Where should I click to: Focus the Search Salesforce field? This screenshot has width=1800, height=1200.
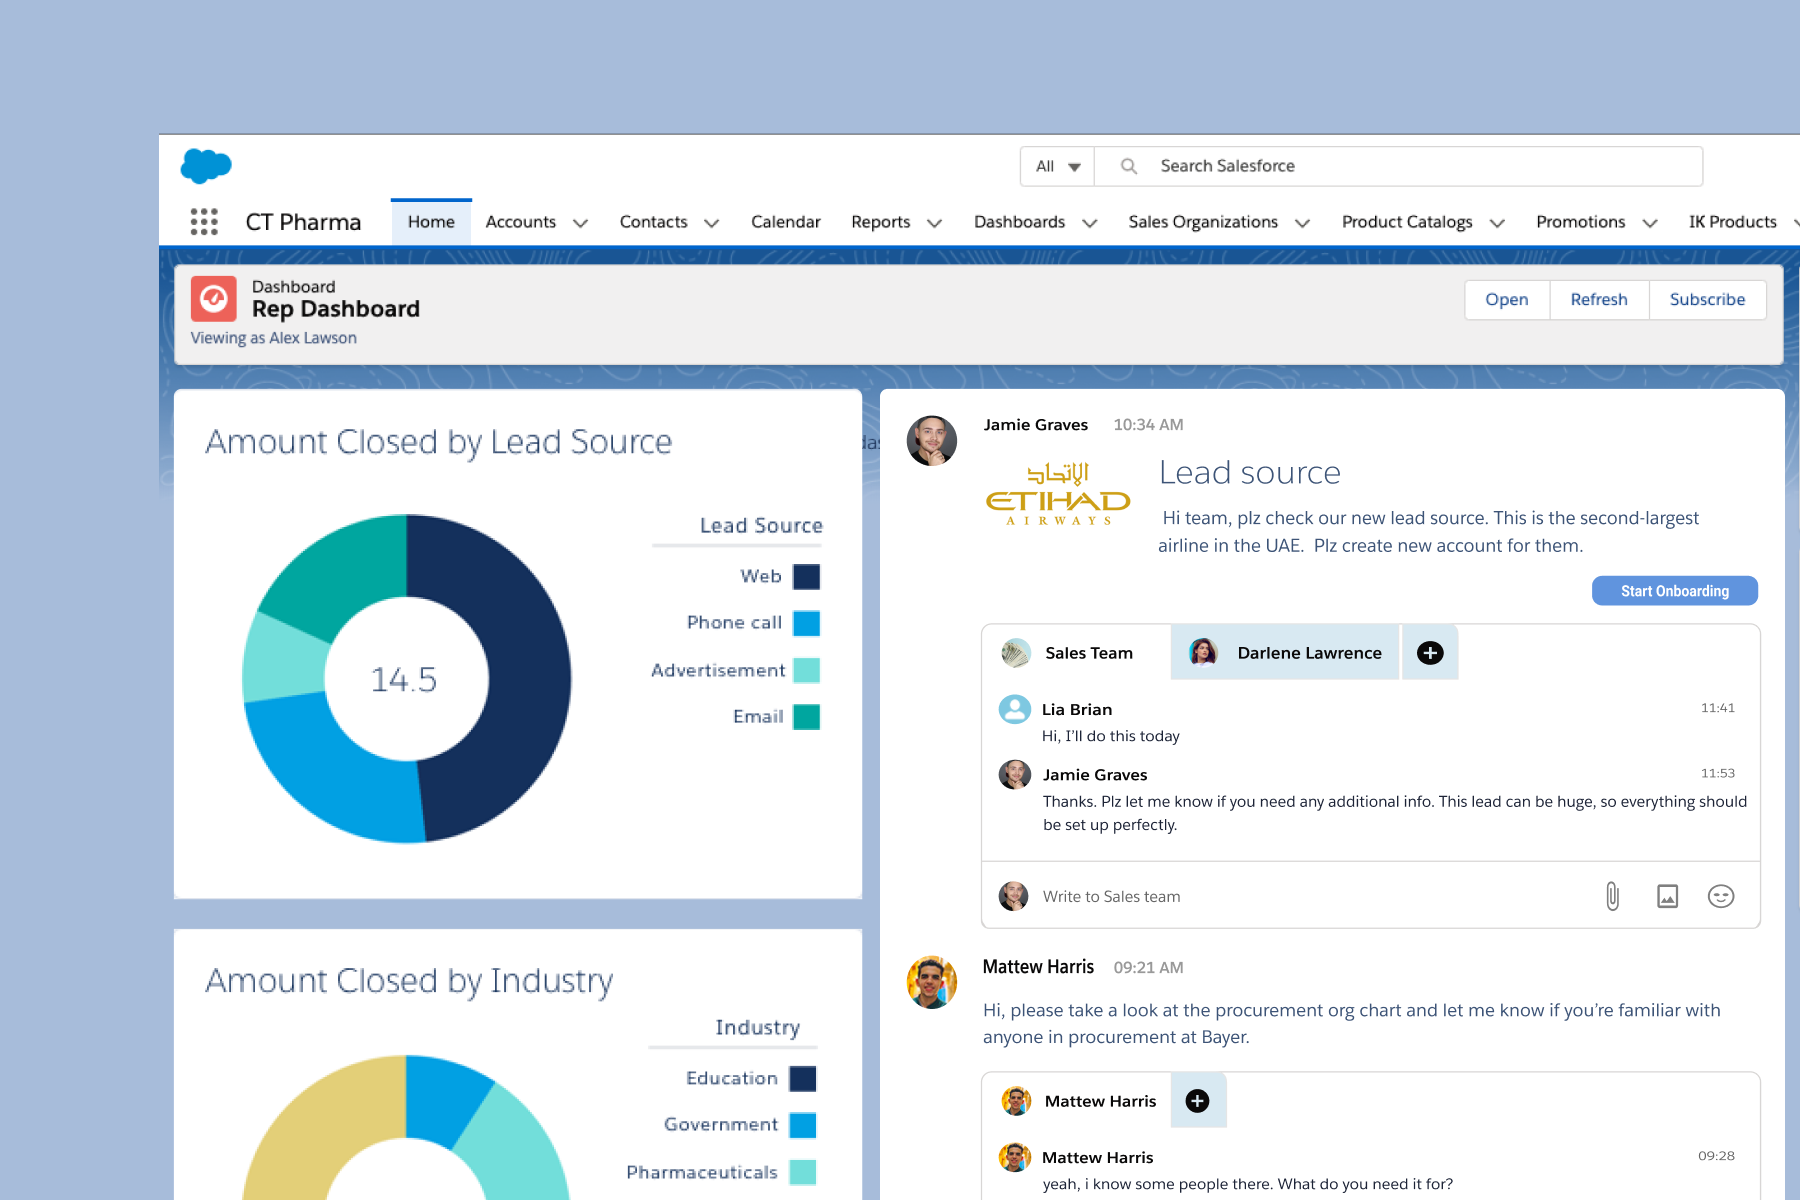(x=1399, y=166)
